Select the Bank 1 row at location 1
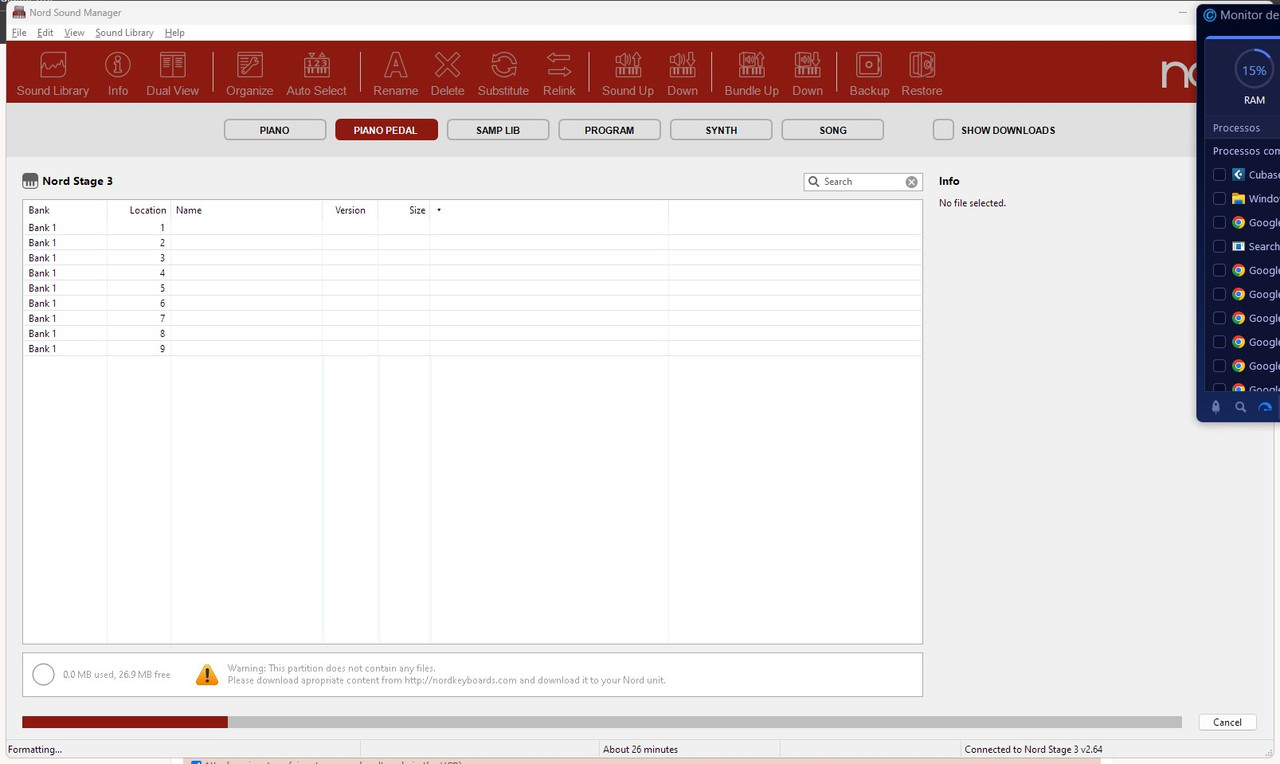 [x=472, y=228]
